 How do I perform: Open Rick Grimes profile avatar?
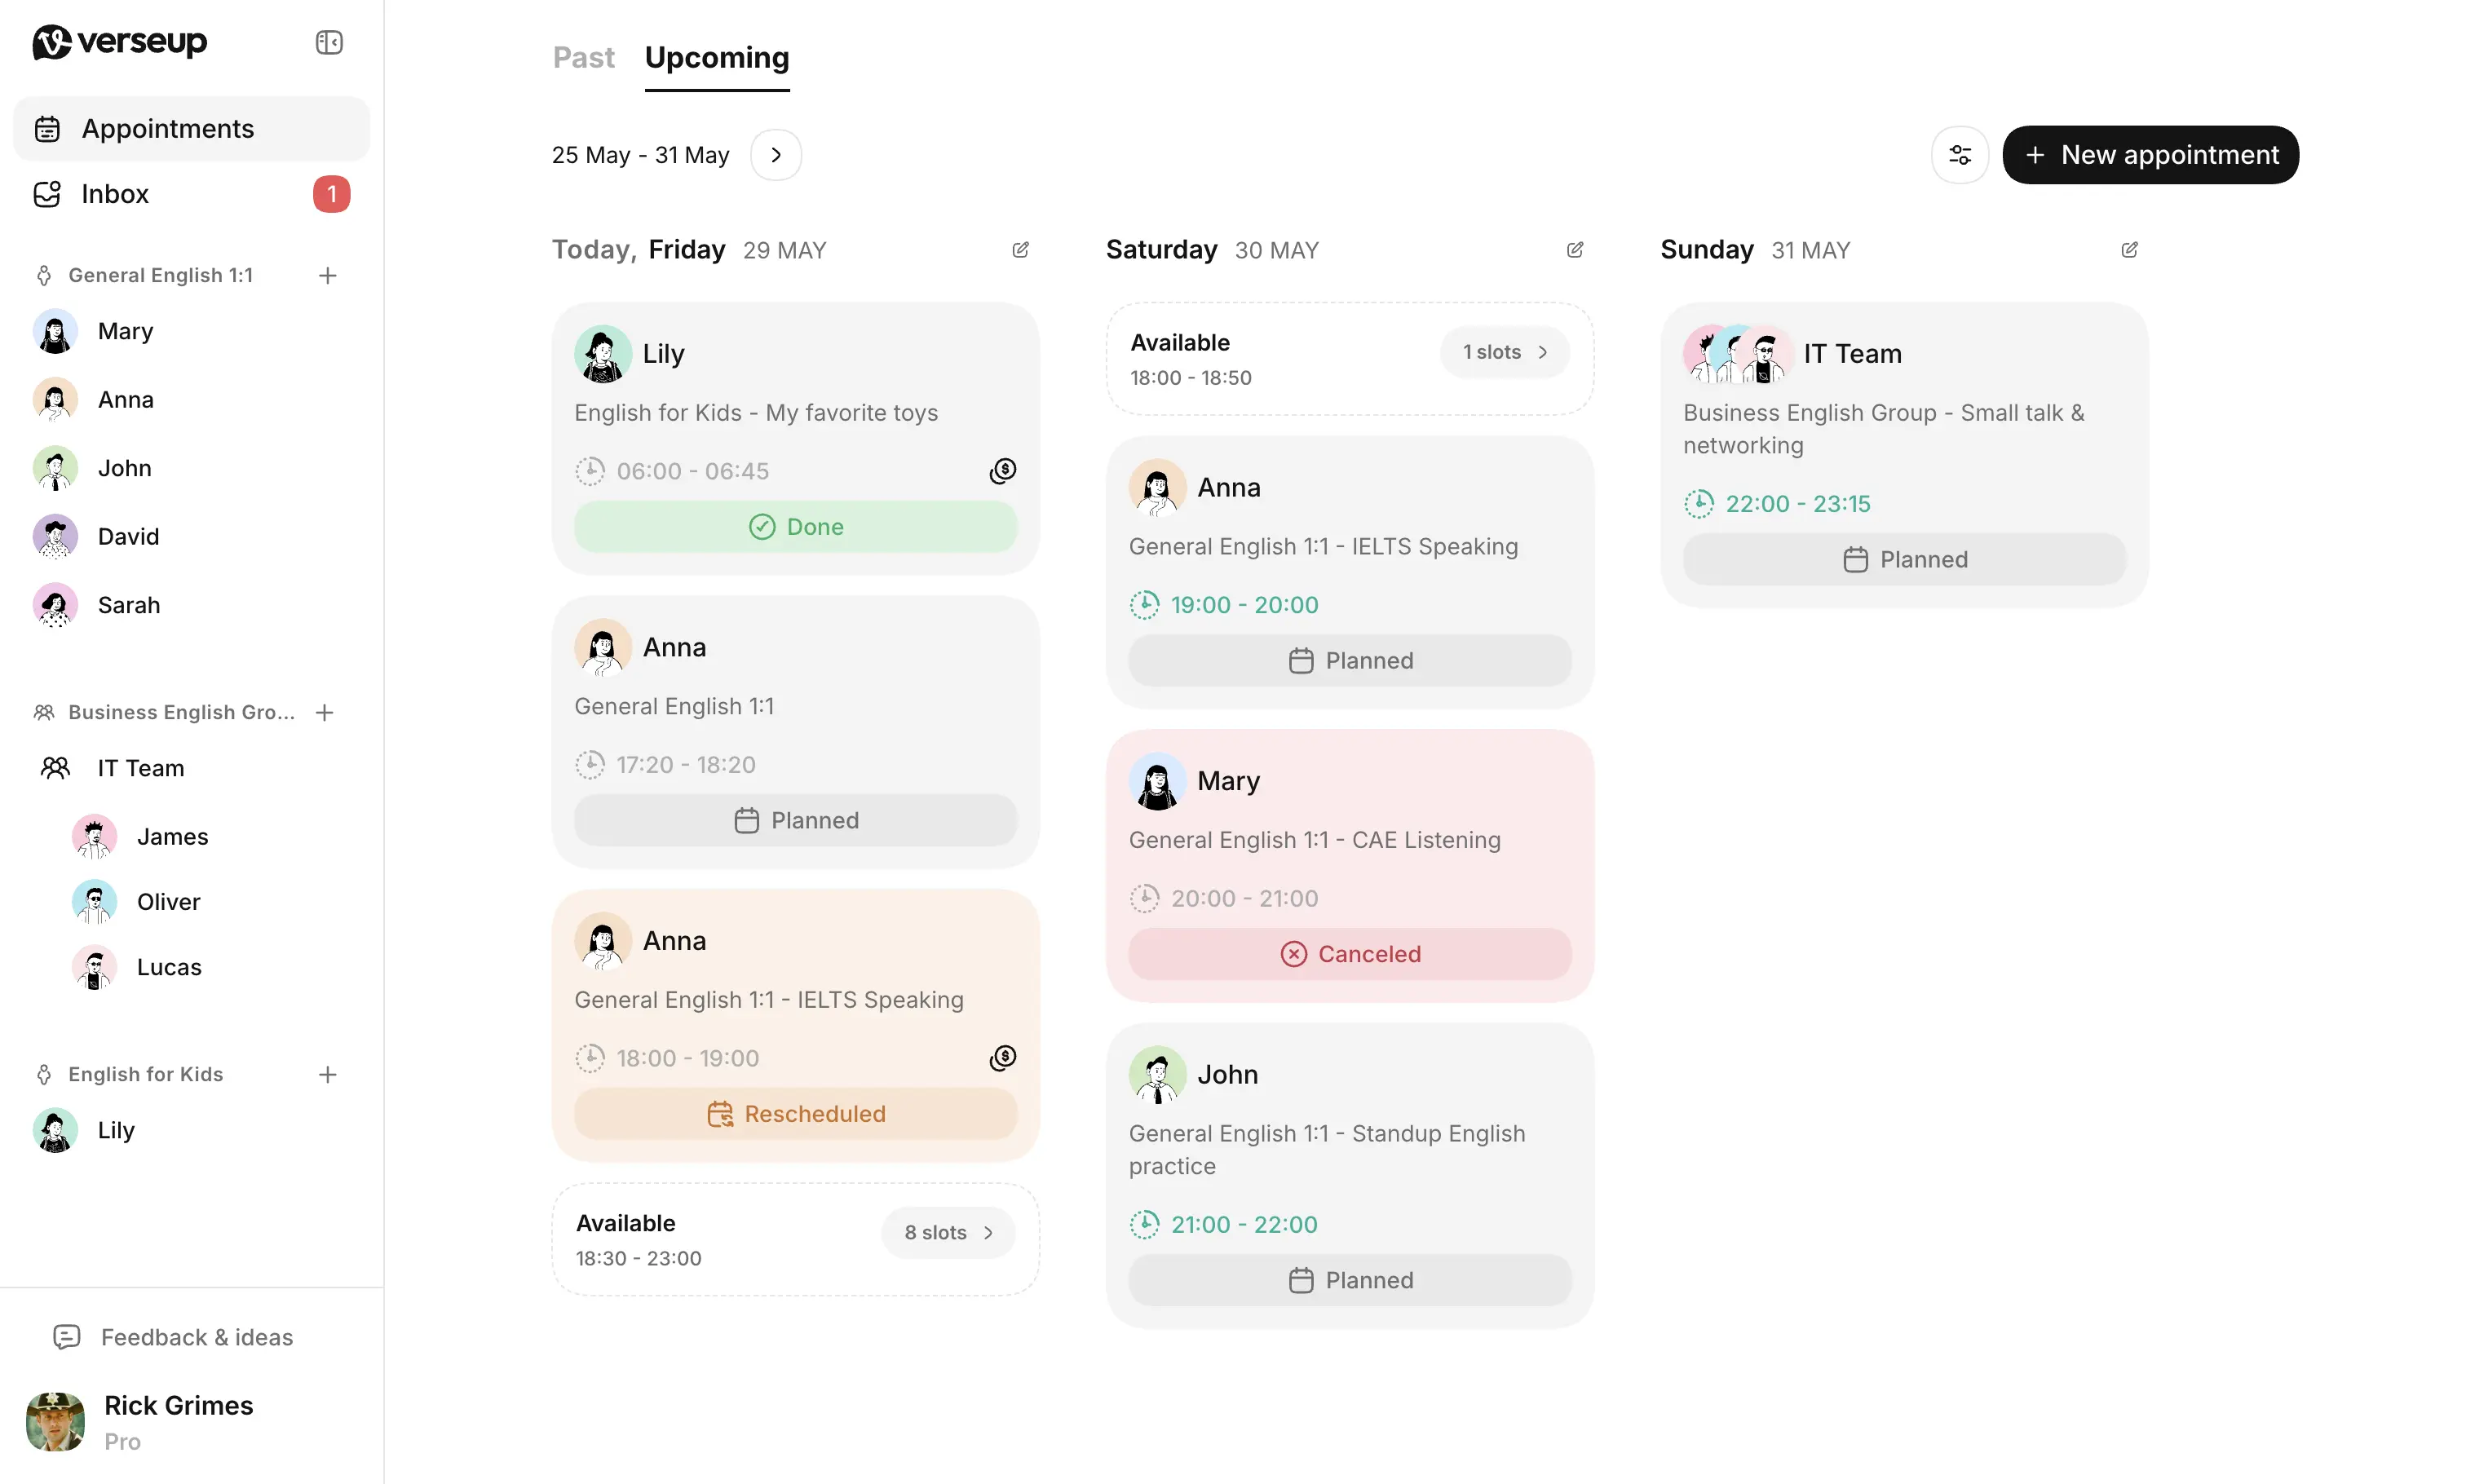click(x=56, y=1421)
